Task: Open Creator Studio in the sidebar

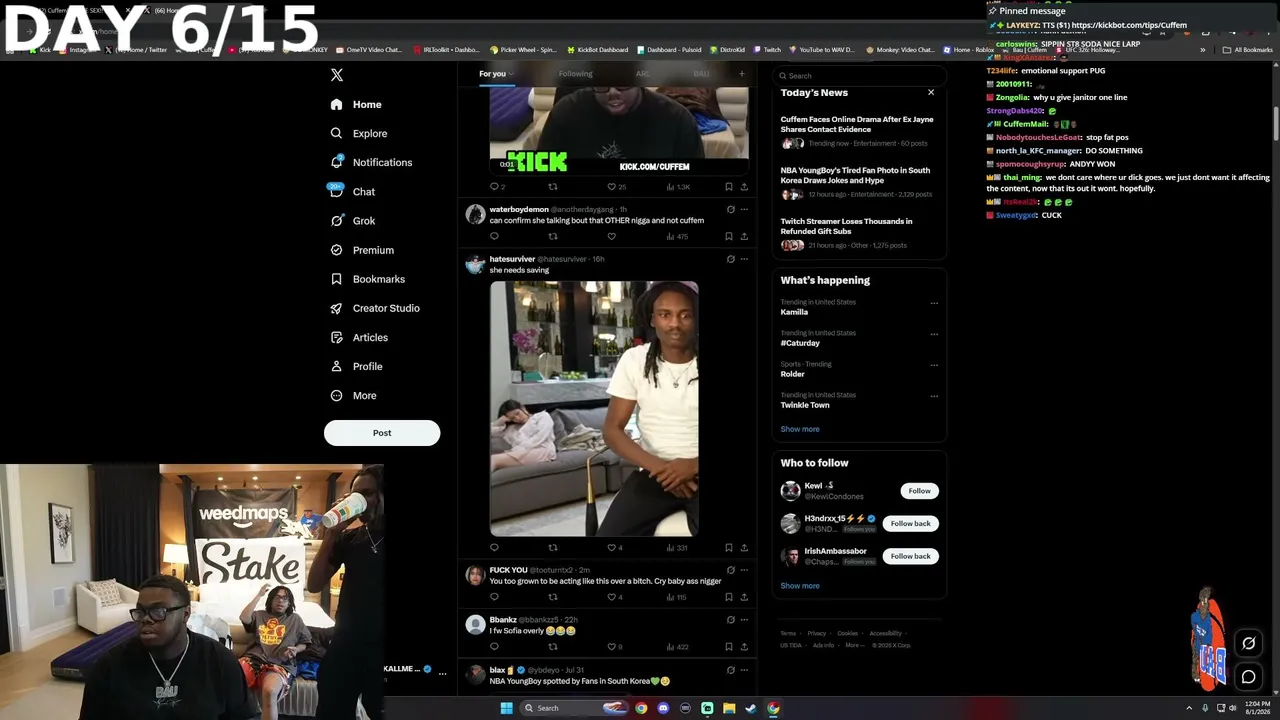Action: point(375,308)
